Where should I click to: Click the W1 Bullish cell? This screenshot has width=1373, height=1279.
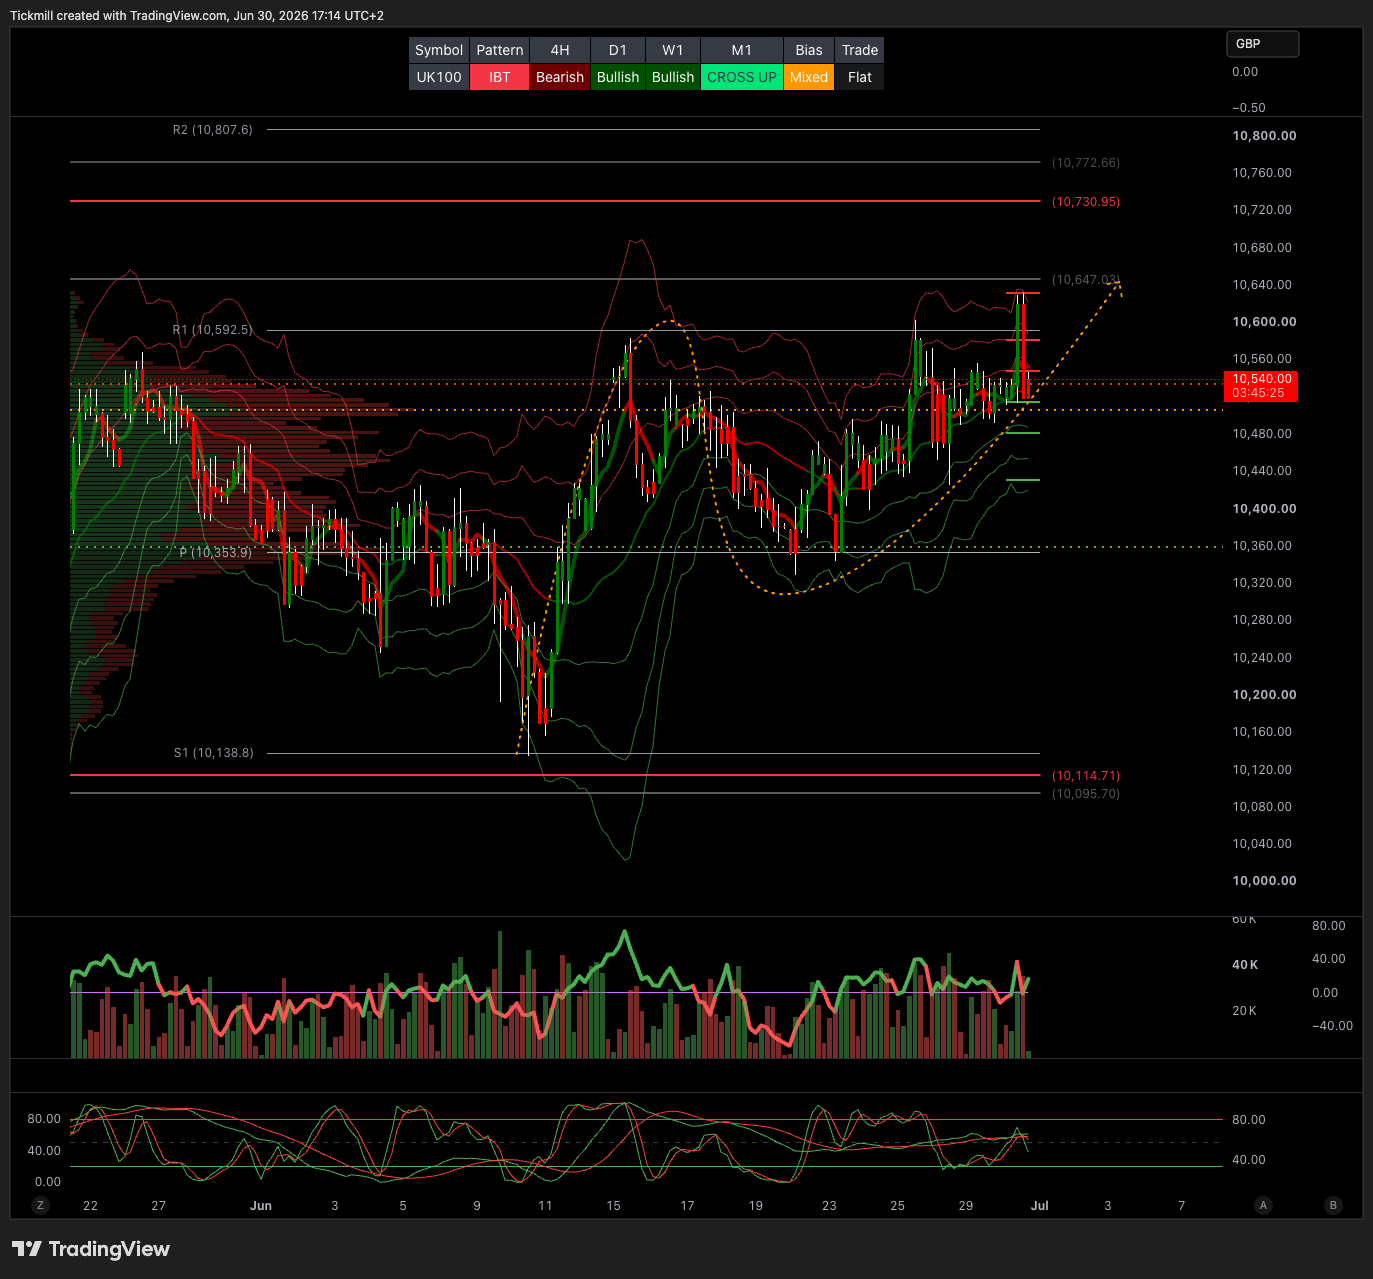(x=673, y=77)
